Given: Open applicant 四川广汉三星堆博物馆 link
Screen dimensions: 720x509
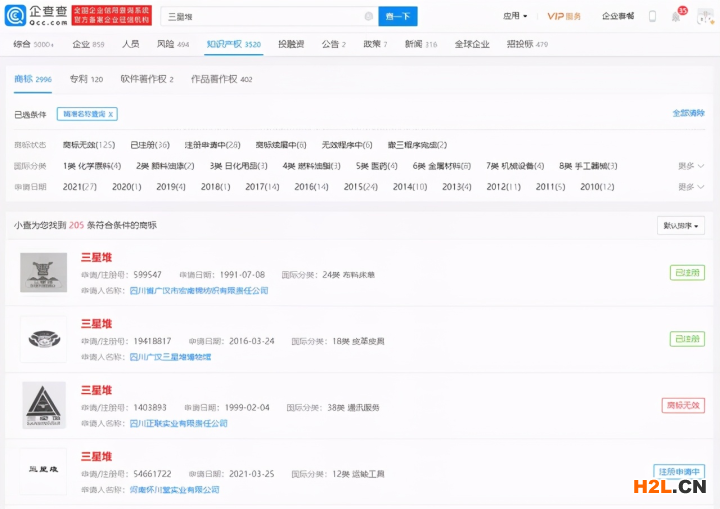Looking at the screenshot, I should click(x=170, y=357).
